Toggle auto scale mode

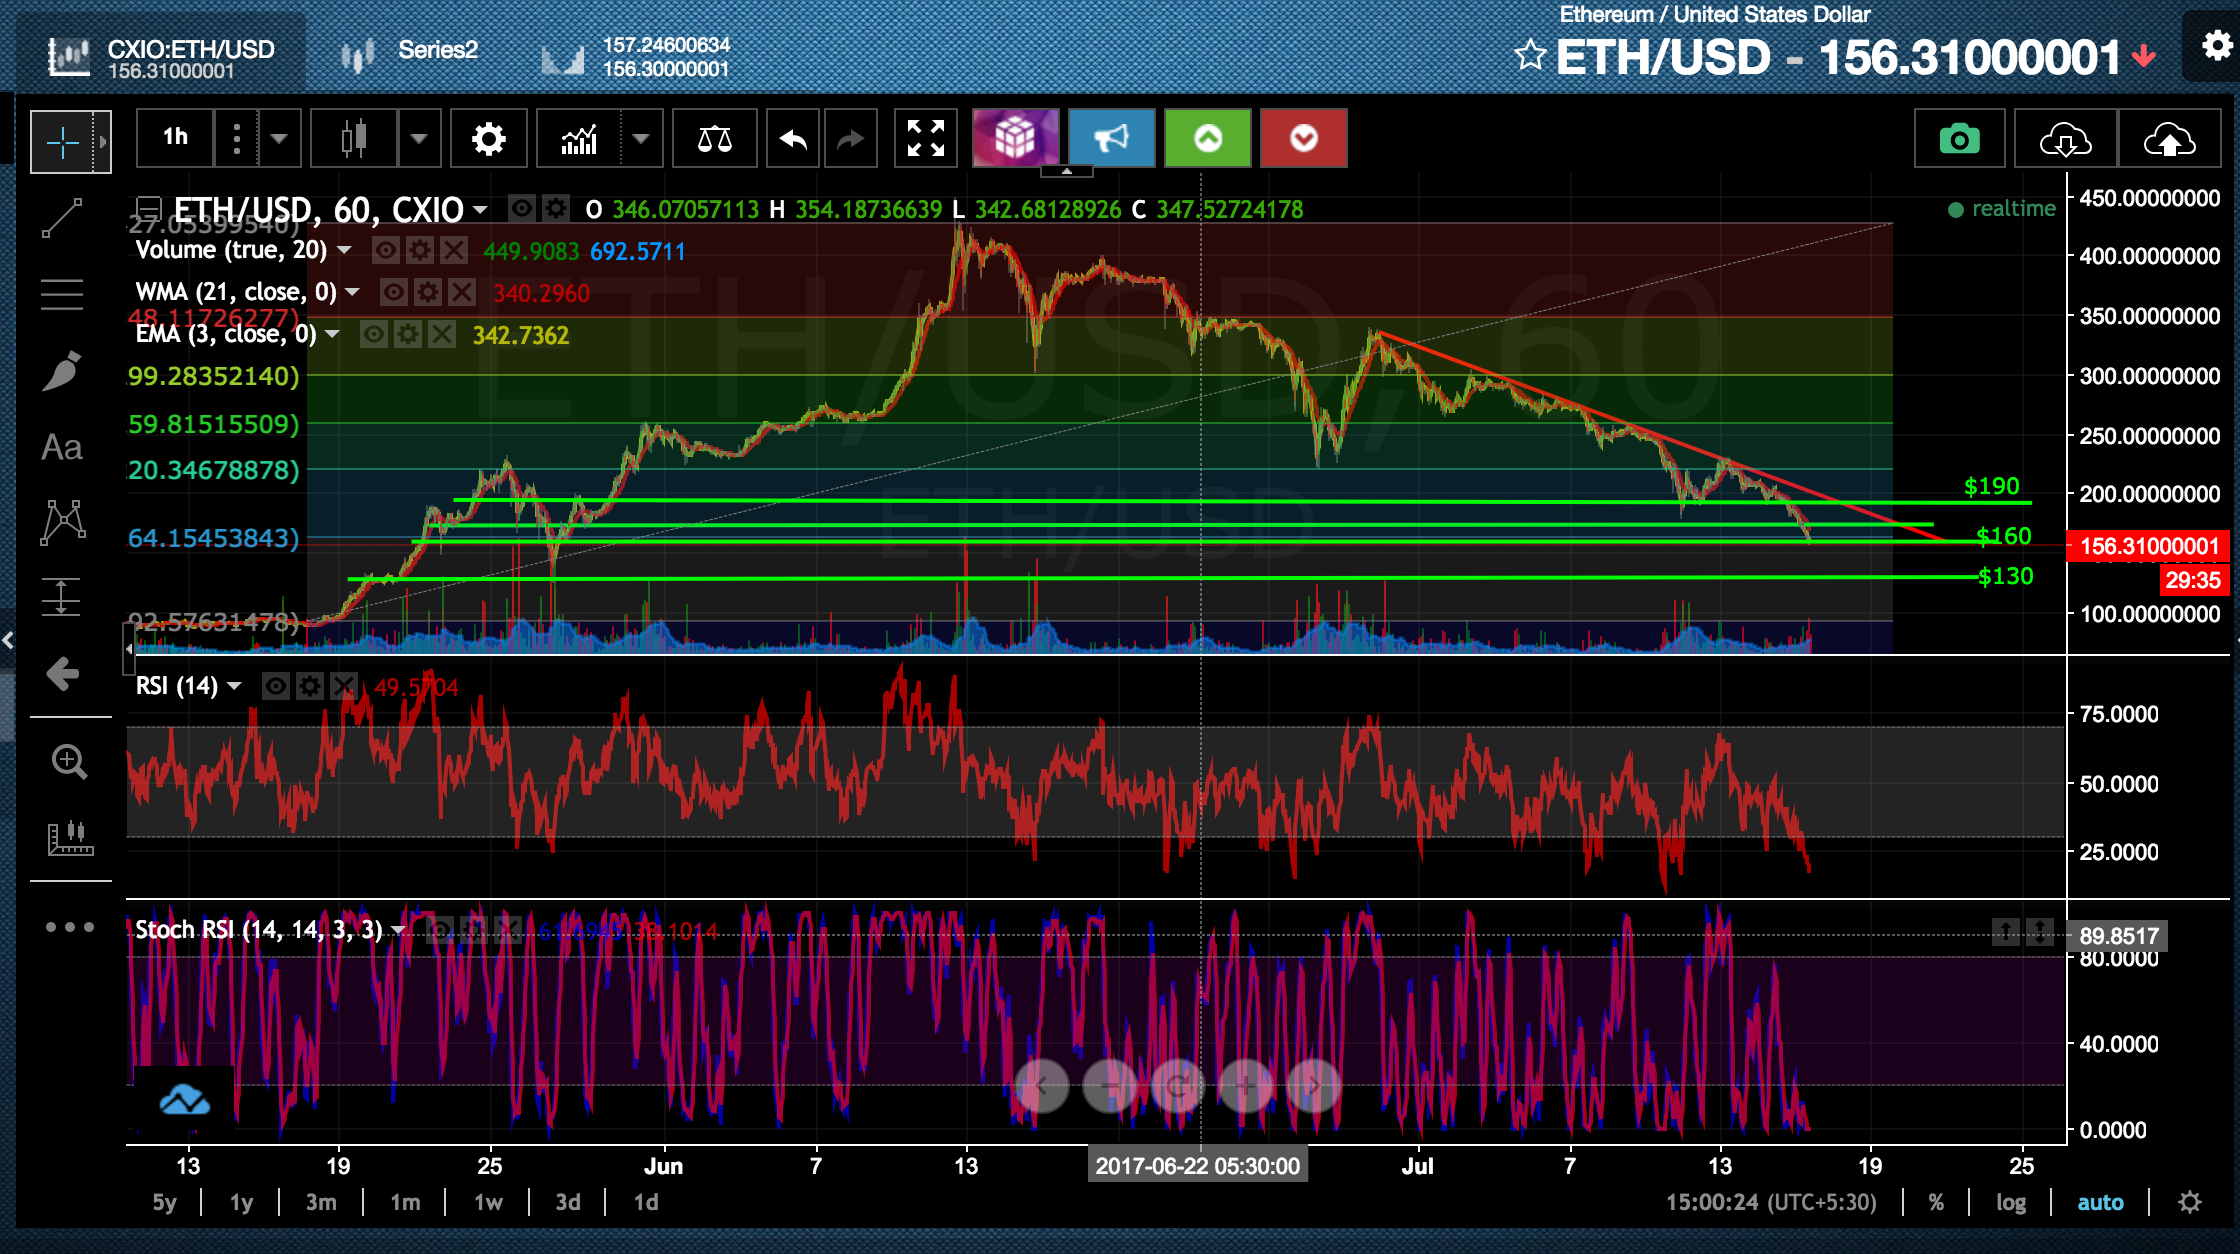(2100, 1202)
